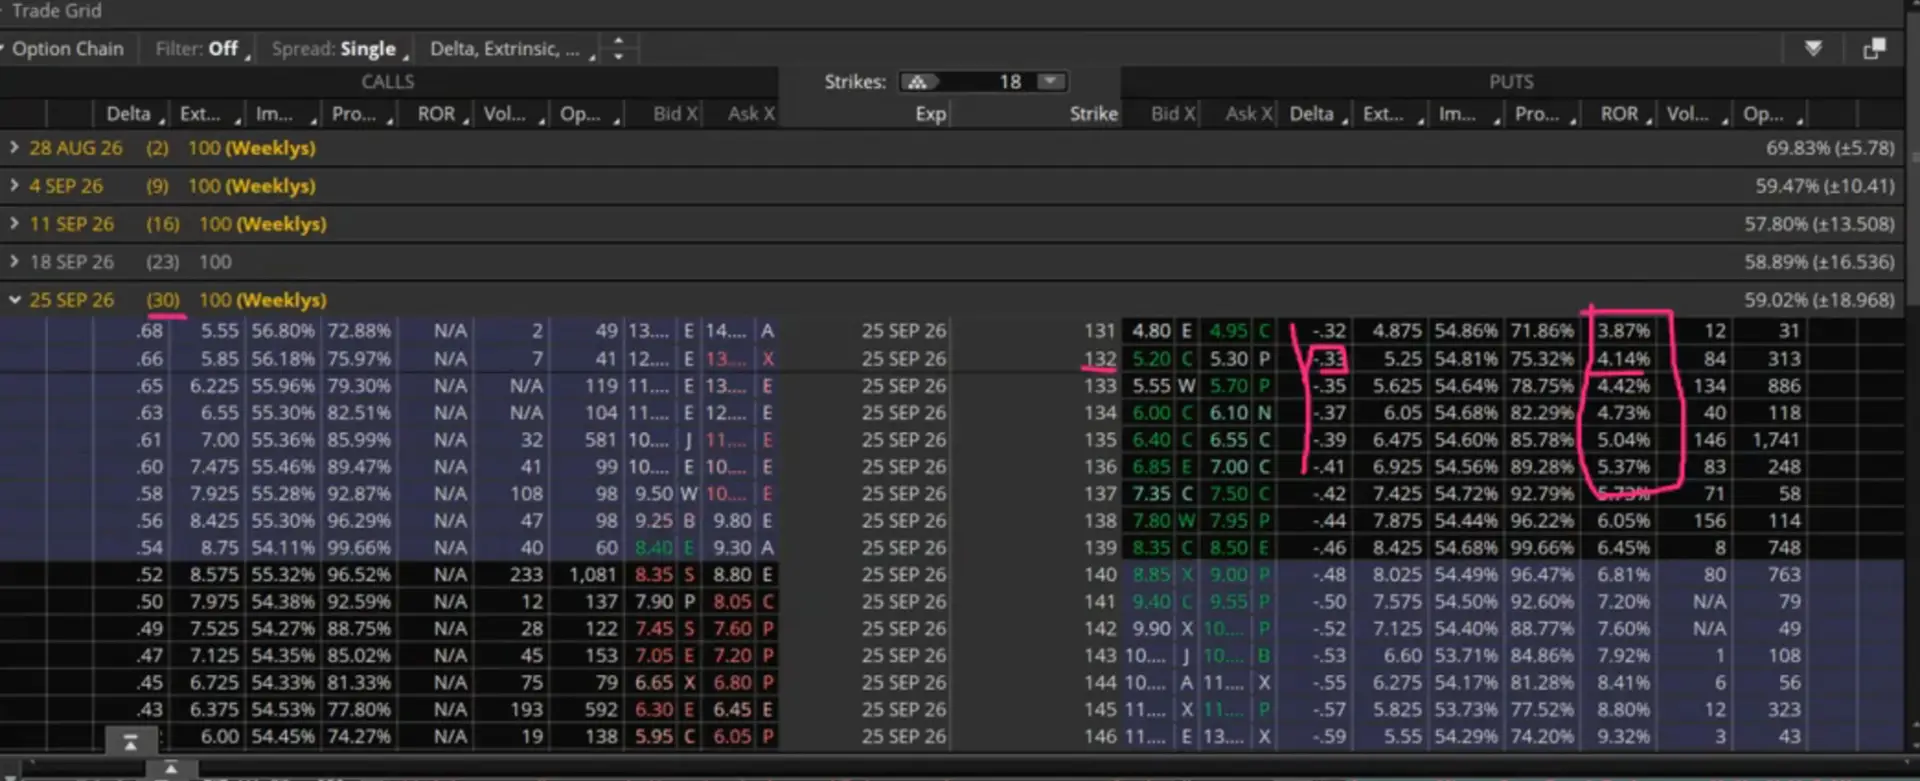Open the Strikes 18 dropdown arrow
The height and width of the screenshot is (781, 1920).
click(x=1050, y=82)
